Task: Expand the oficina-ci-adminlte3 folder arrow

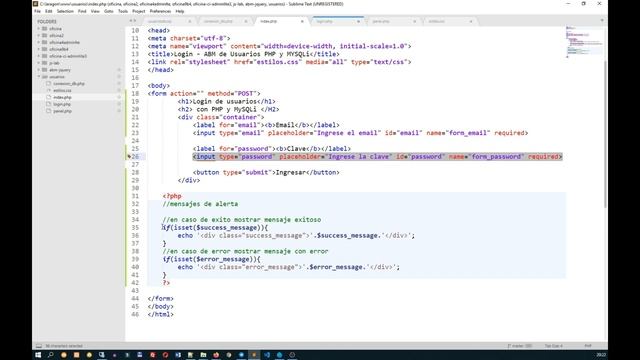Action: 39,56
